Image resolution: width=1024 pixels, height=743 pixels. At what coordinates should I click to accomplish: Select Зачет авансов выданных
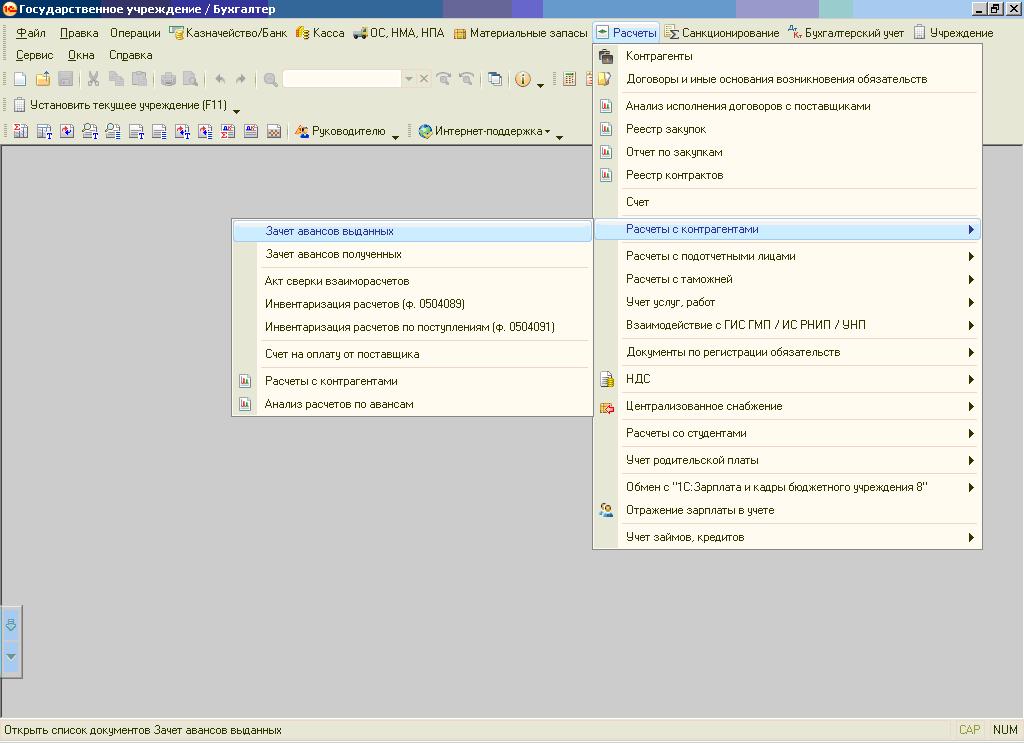(329, 231)
